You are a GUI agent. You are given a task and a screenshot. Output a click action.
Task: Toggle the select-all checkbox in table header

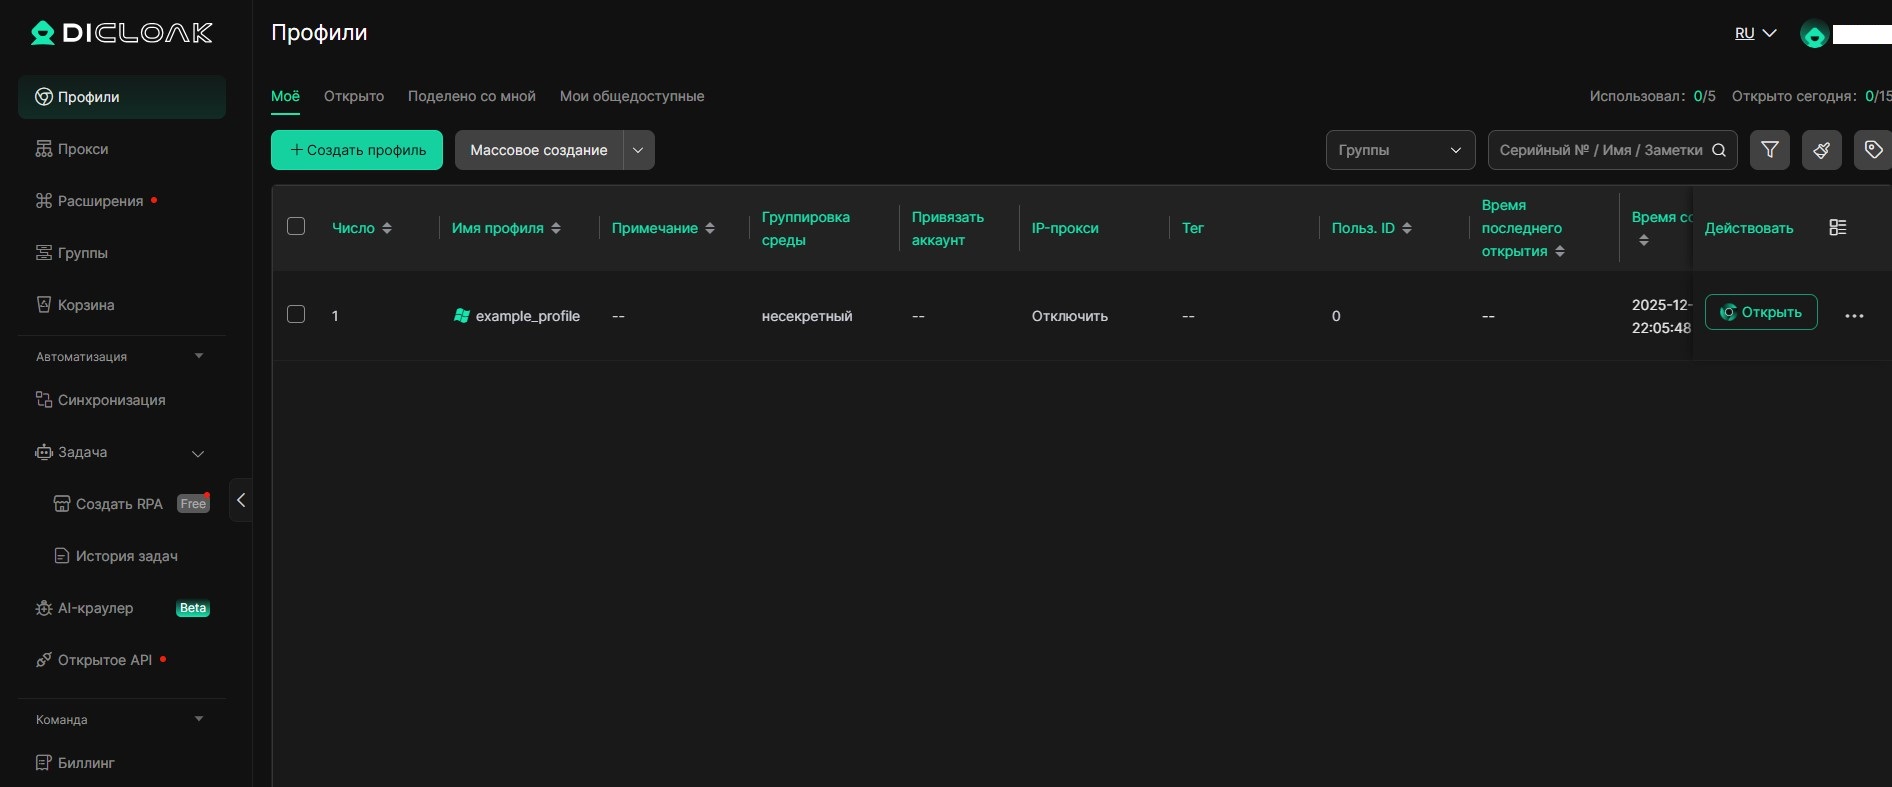point(296,226)
